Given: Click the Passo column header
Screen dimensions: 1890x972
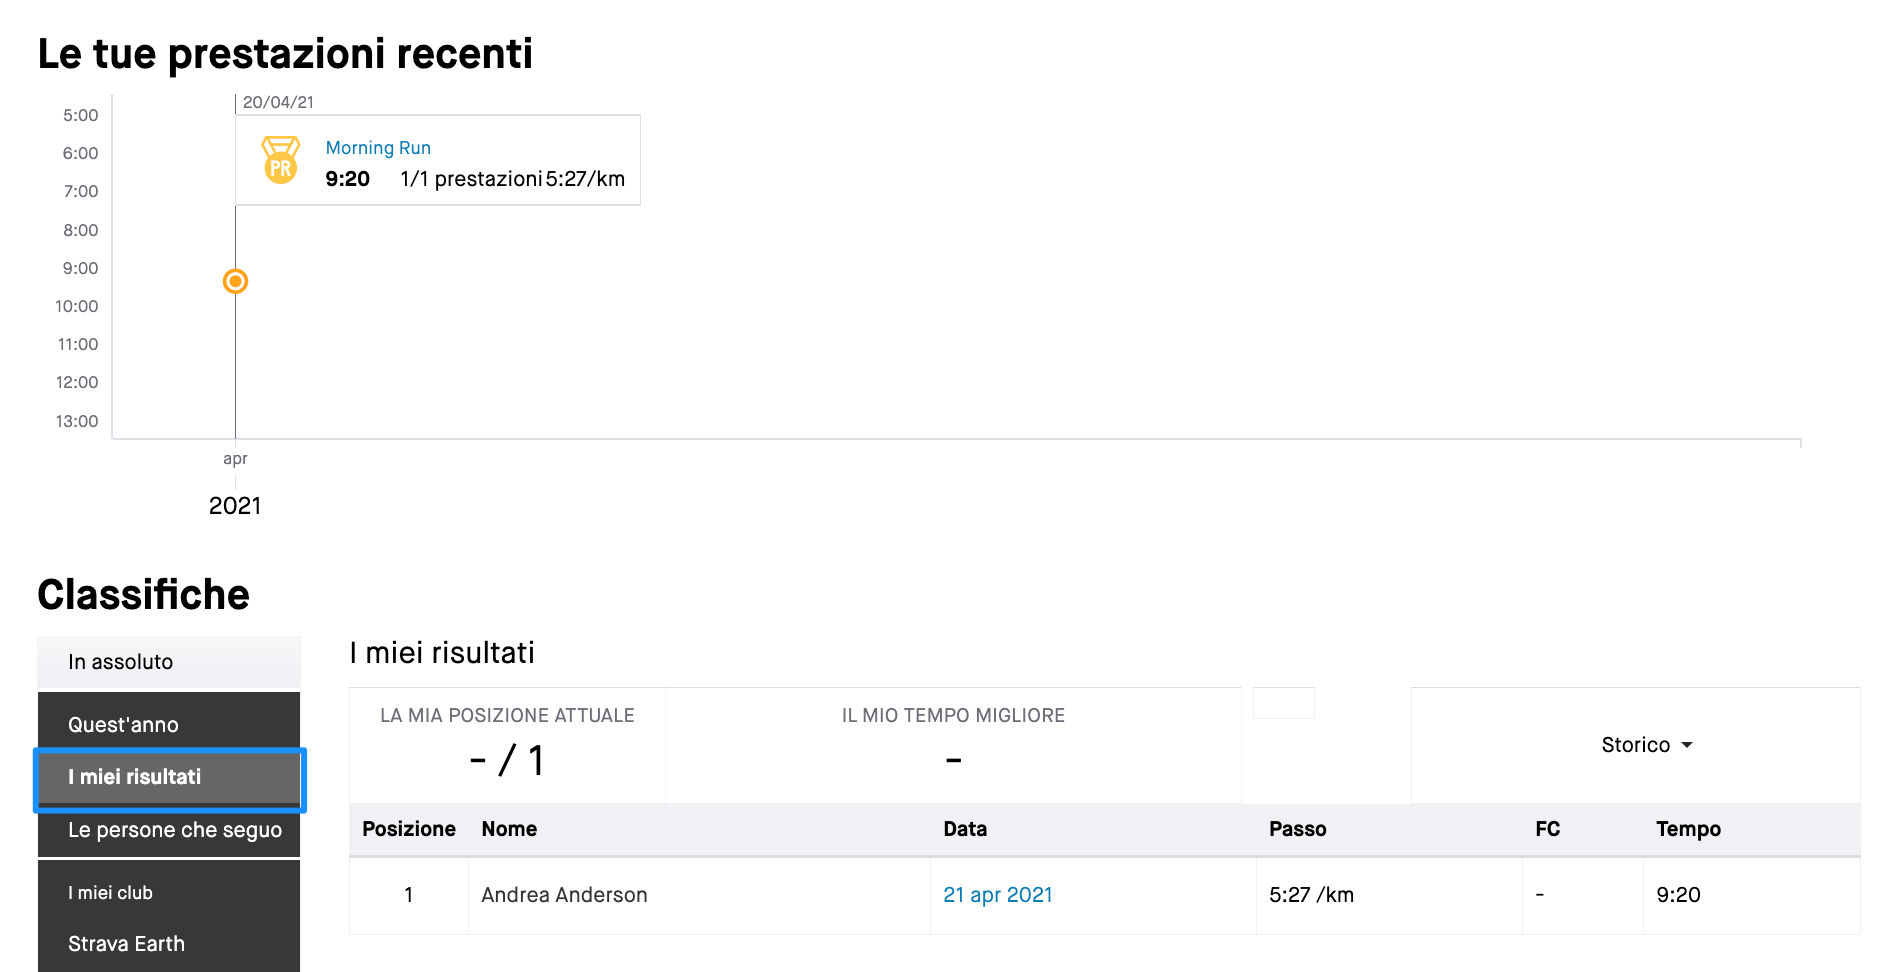Looking at the screenshot, I should click(x=1297, y=829).
